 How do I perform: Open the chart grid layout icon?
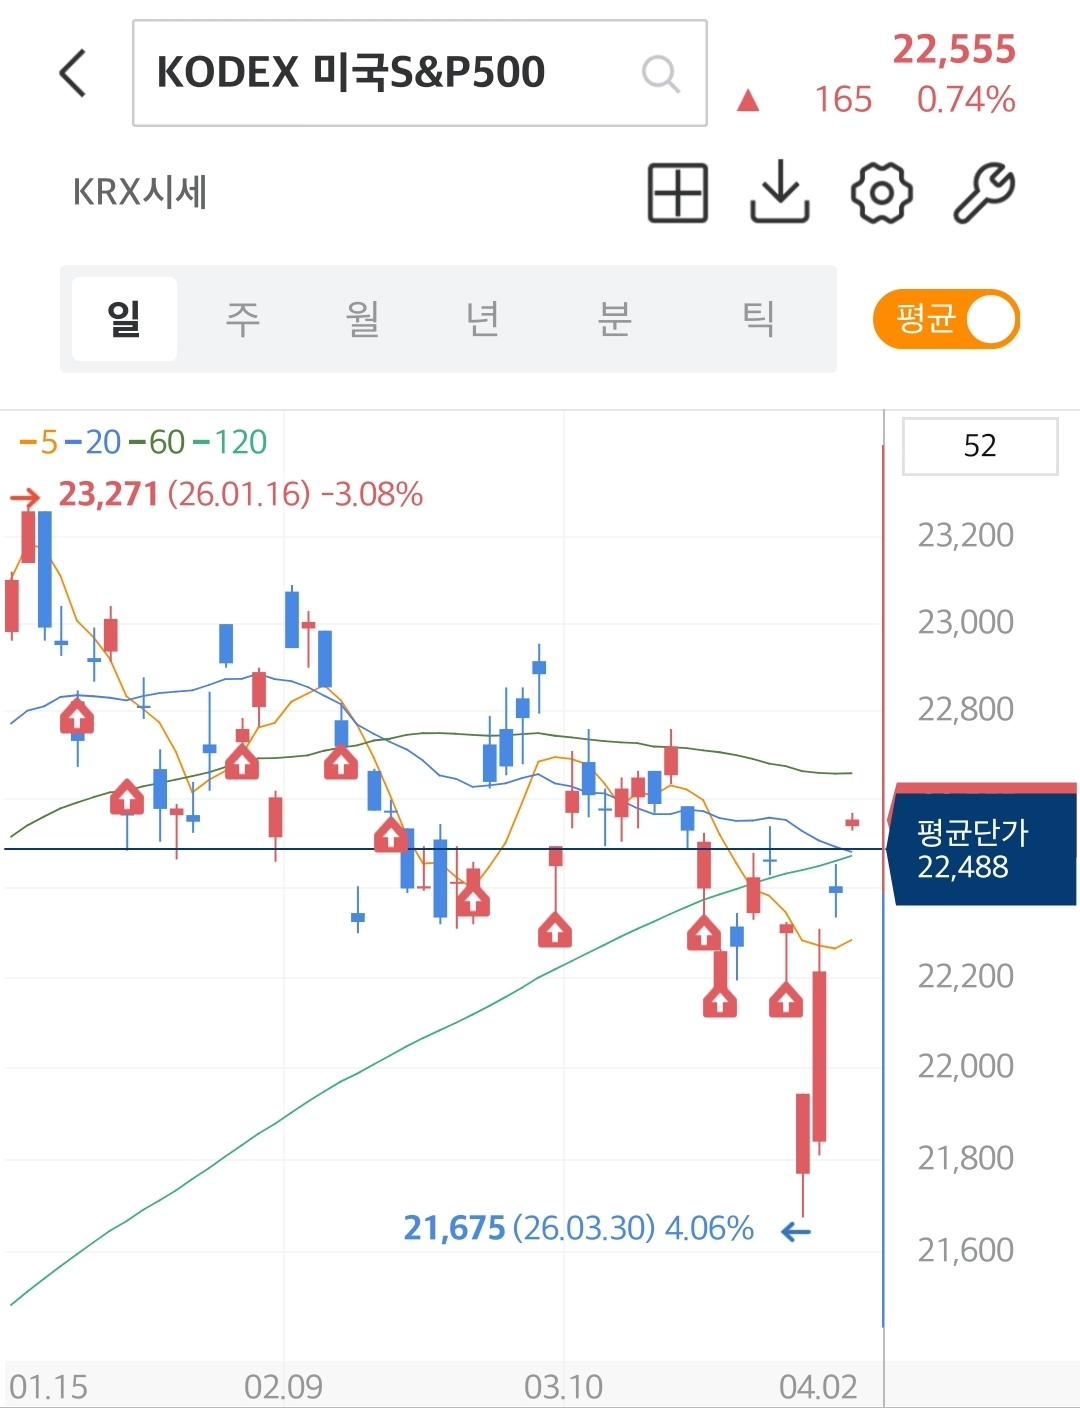[678, 192]
